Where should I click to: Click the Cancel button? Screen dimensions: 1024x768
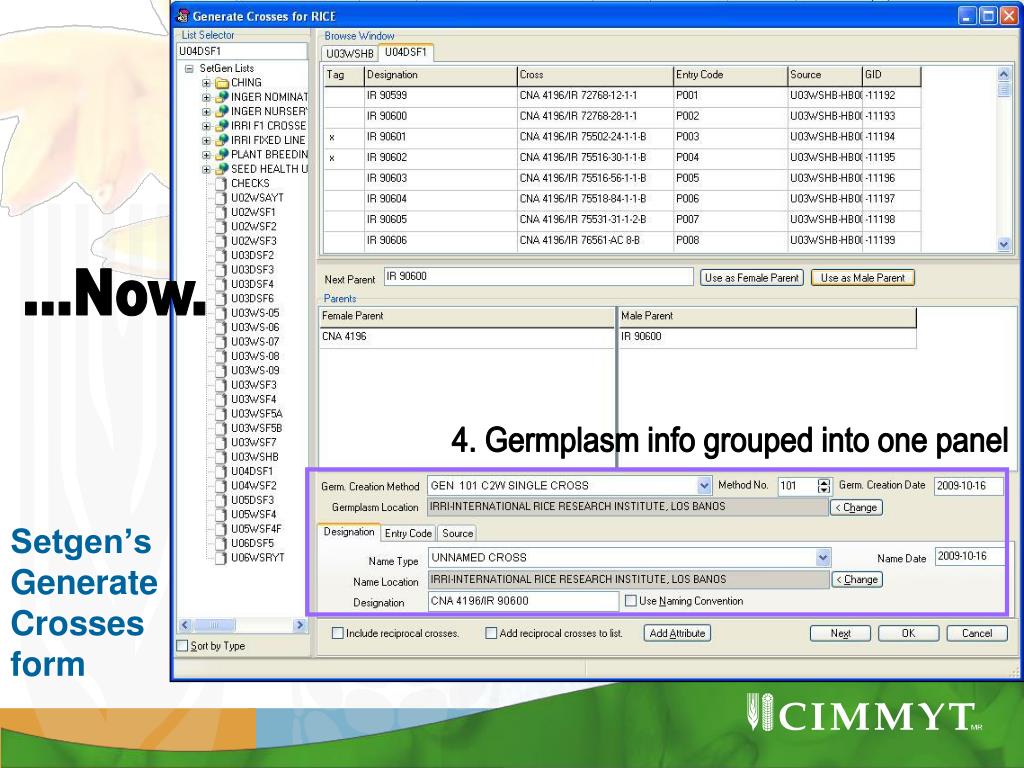977,633
